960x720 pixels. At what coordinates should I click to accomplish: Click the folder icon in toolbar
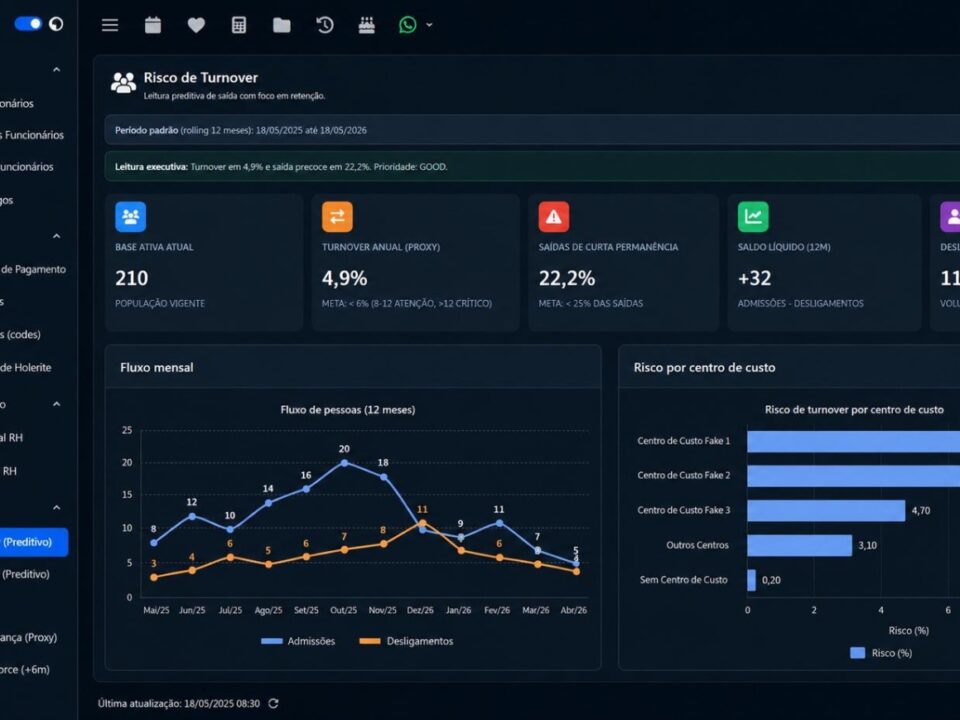pos(282,25)
